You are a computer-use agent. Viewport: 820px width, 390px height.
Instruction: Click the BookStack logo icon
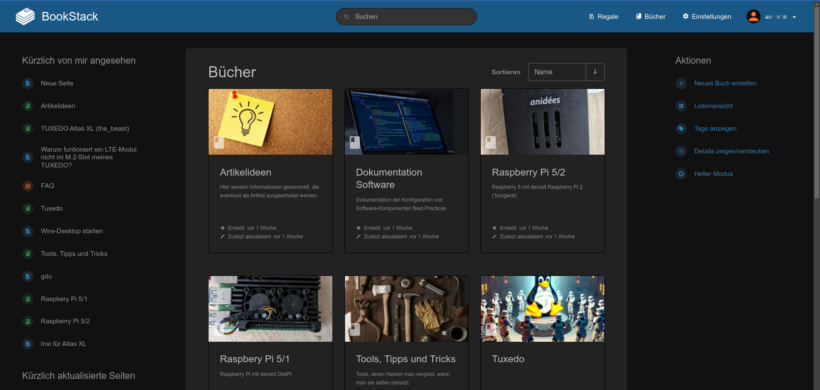pyautogui.click(x=25, y=16)
